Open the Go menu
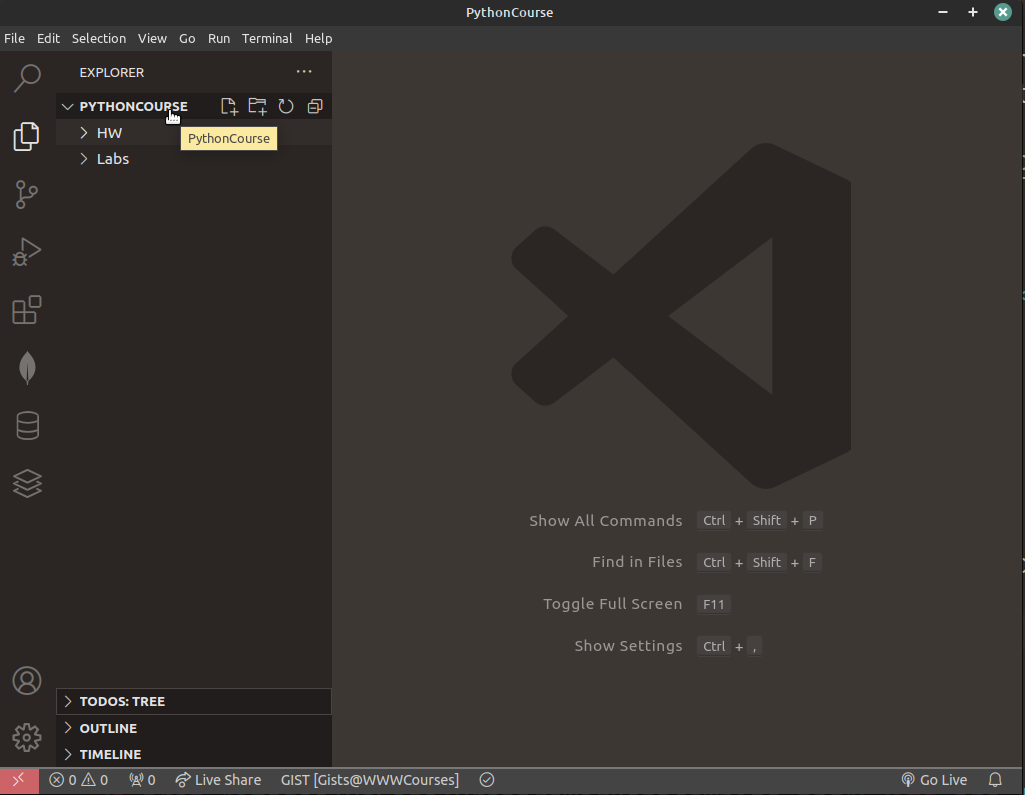 click(187, 39)
